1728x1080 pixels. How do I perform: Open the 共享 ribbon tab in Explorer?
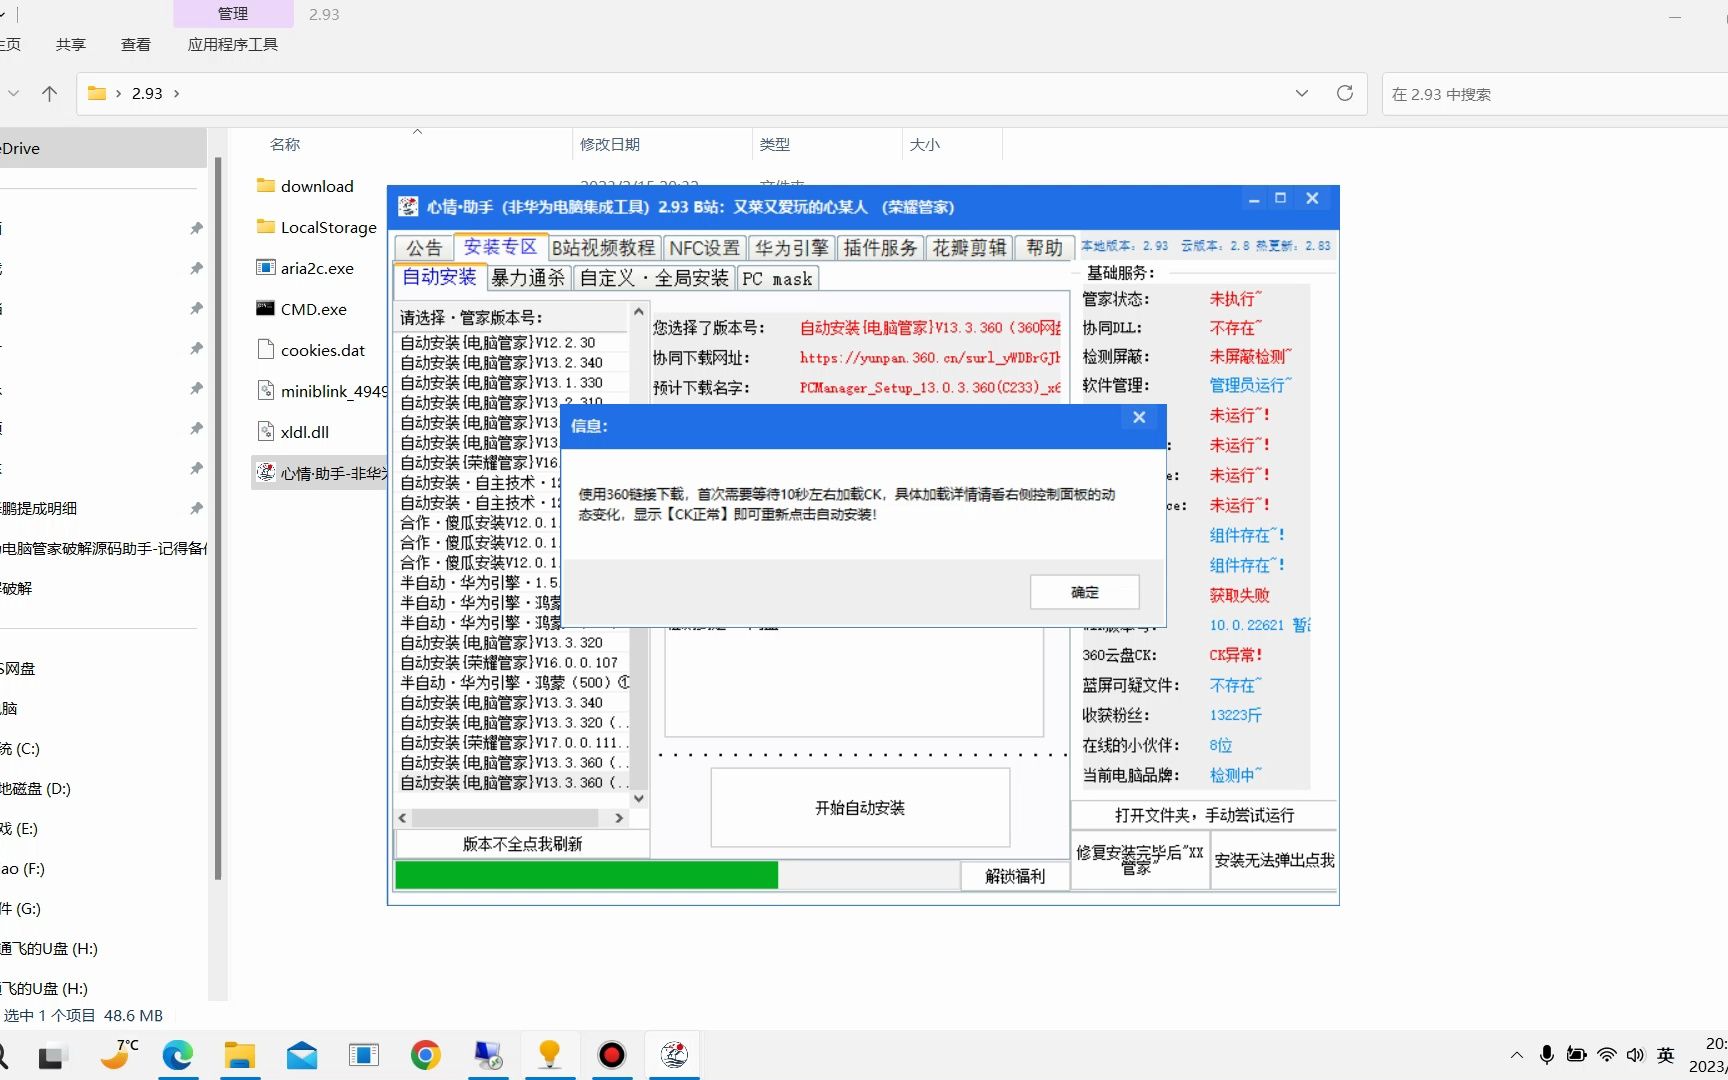pos(70,44)
